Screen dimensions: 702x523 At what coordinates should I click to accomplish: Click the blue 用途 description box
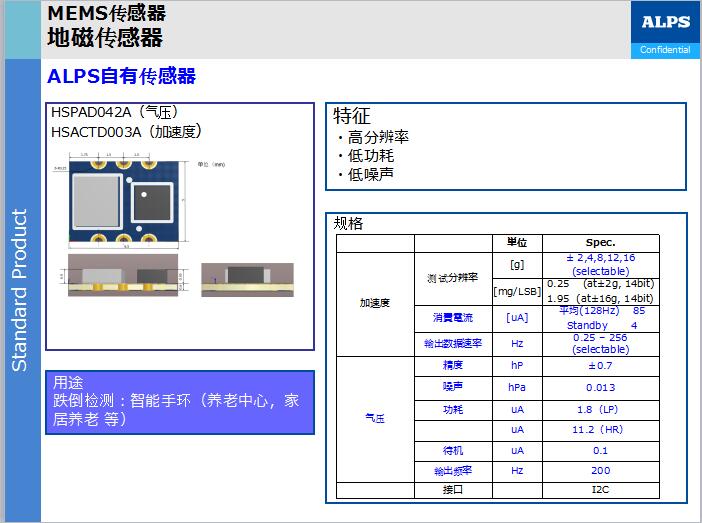(x=180, y=402)
